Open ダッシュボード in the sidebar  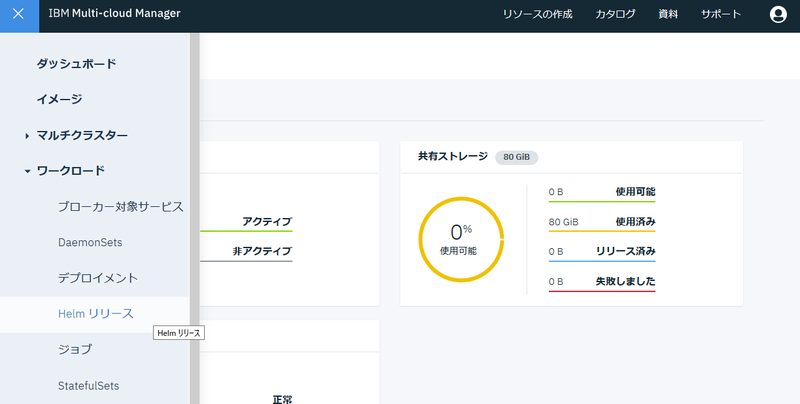coord(77,64)
